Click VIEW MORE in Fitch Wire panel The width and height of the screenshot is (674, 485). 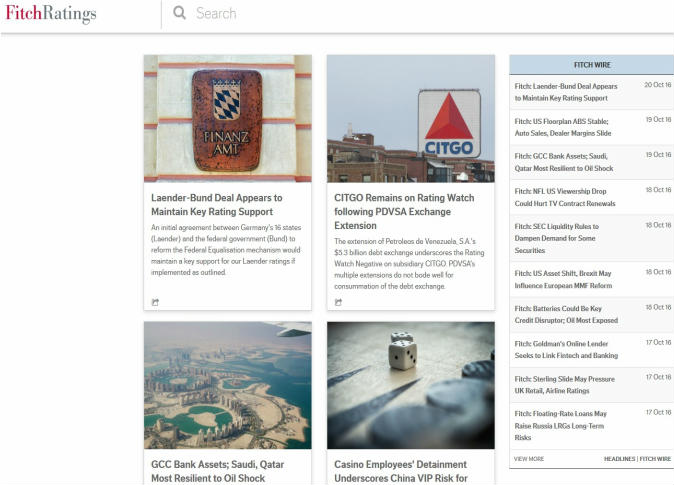tap(529, 459)
